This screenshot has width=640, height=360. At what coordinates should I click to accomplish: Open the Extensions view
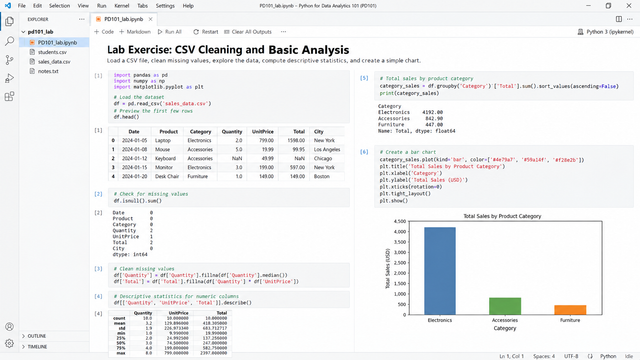tap(9, 97)
